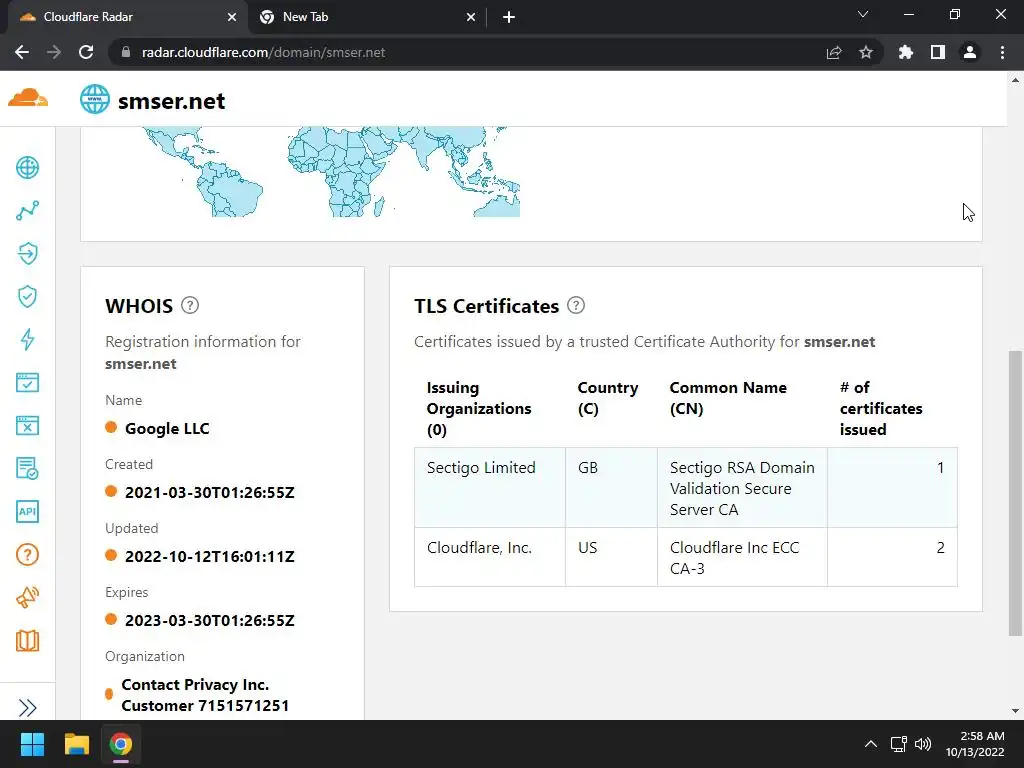This screenshot has width=1024, height=768.
Task: Open a new browser tab with plus
Action: tap(509, 17)
